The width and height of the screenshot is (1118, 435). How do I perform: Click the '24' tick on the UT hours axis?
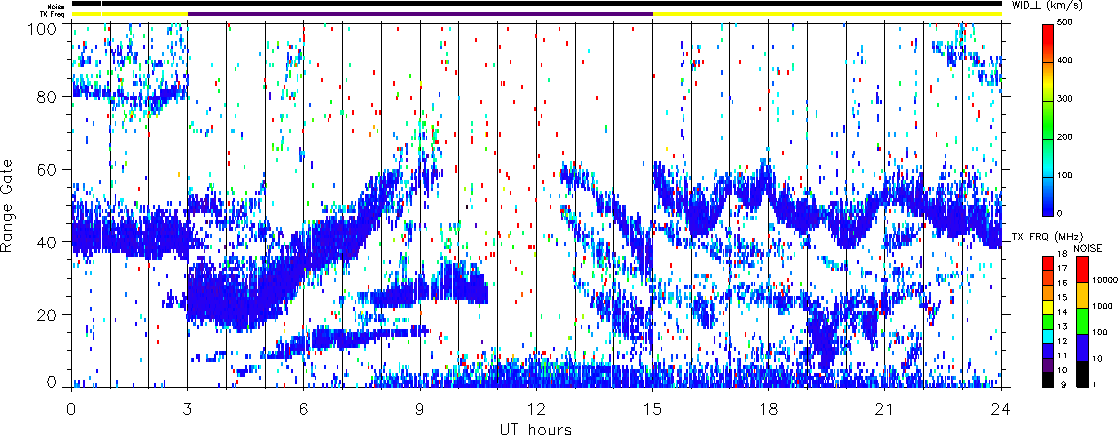pos(1001,409)
